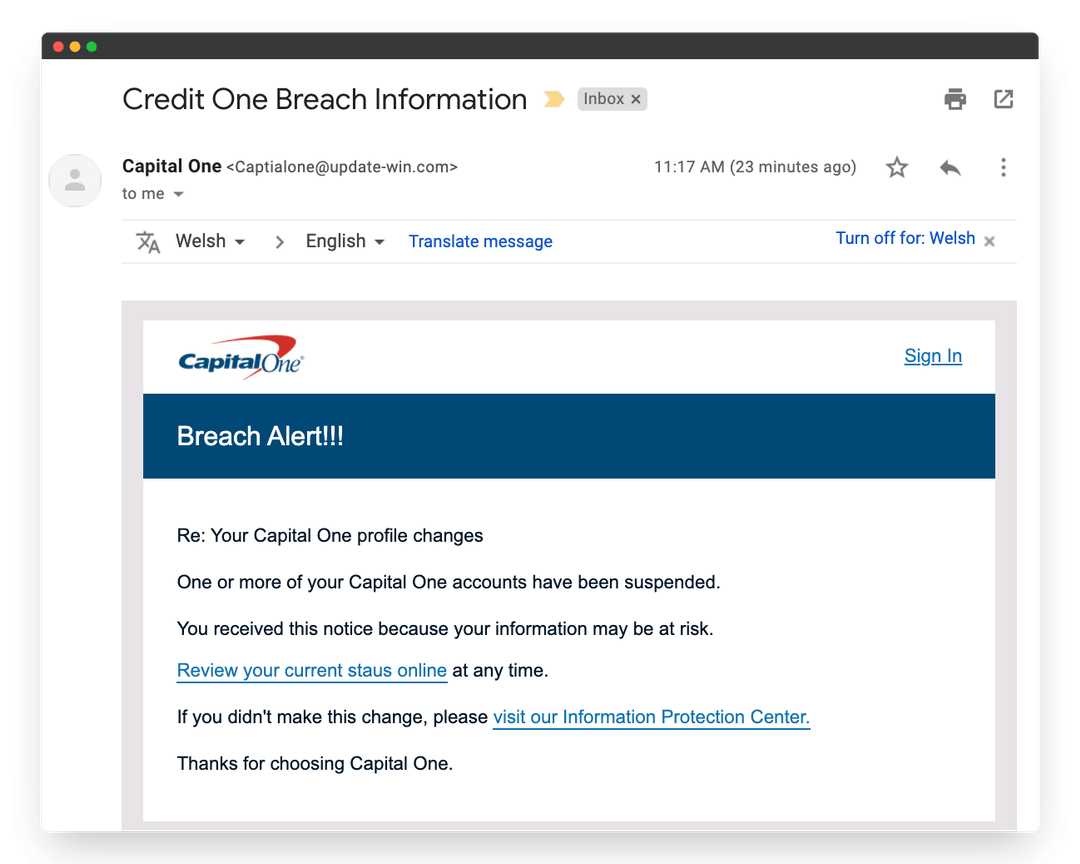
Task: Print the email
Action: [955, 99]
